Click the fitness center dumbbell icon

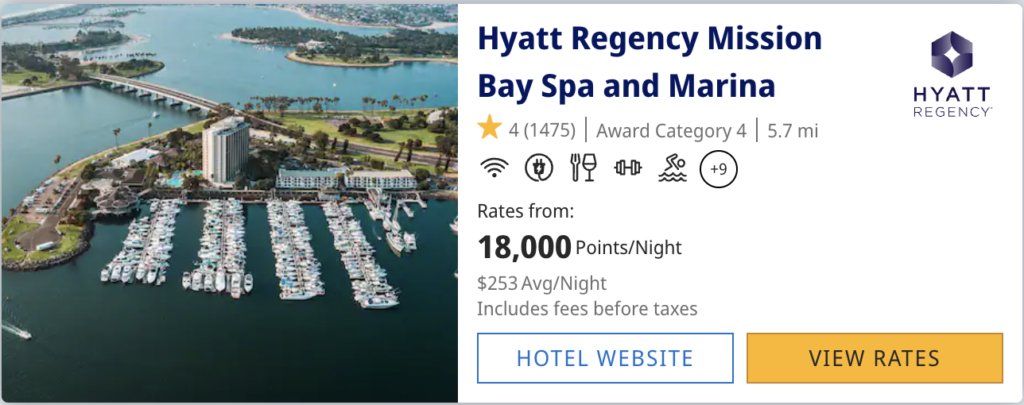coord(627,168)
